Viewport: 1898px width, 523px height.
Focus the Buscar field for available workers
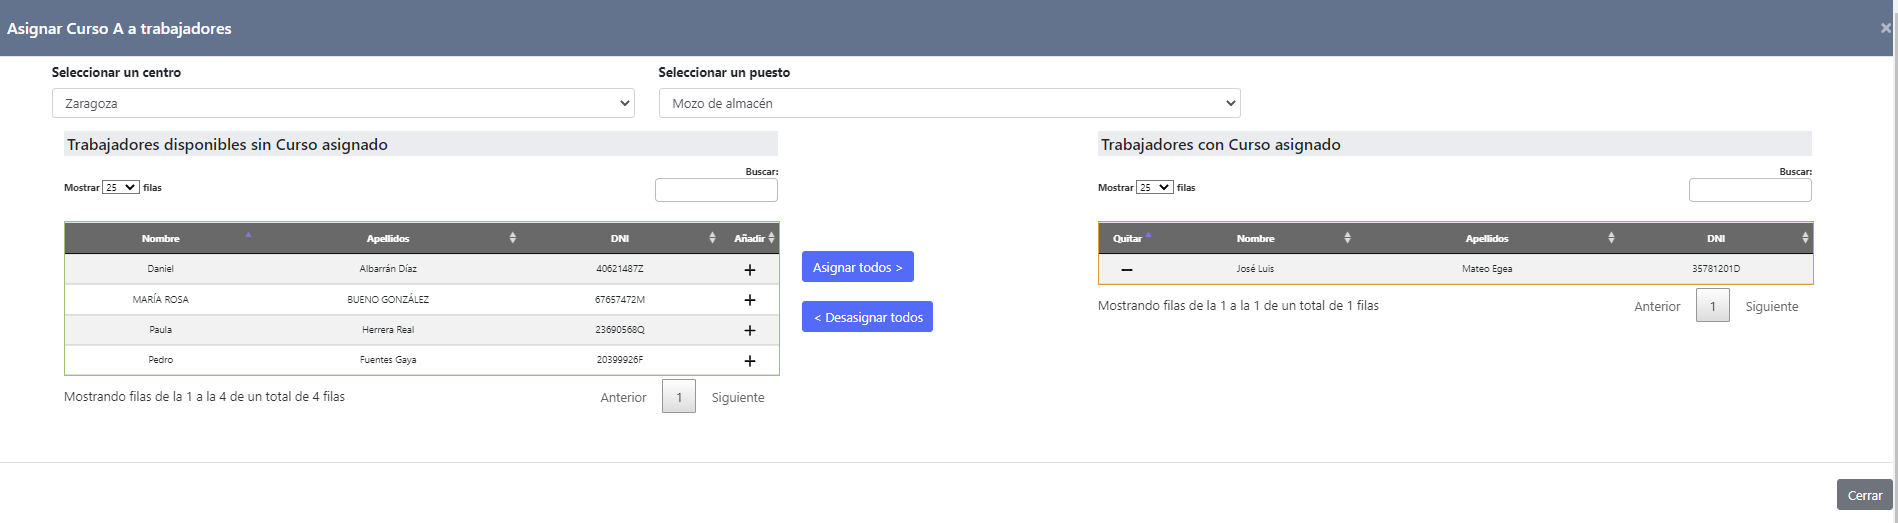coord(716,190)
